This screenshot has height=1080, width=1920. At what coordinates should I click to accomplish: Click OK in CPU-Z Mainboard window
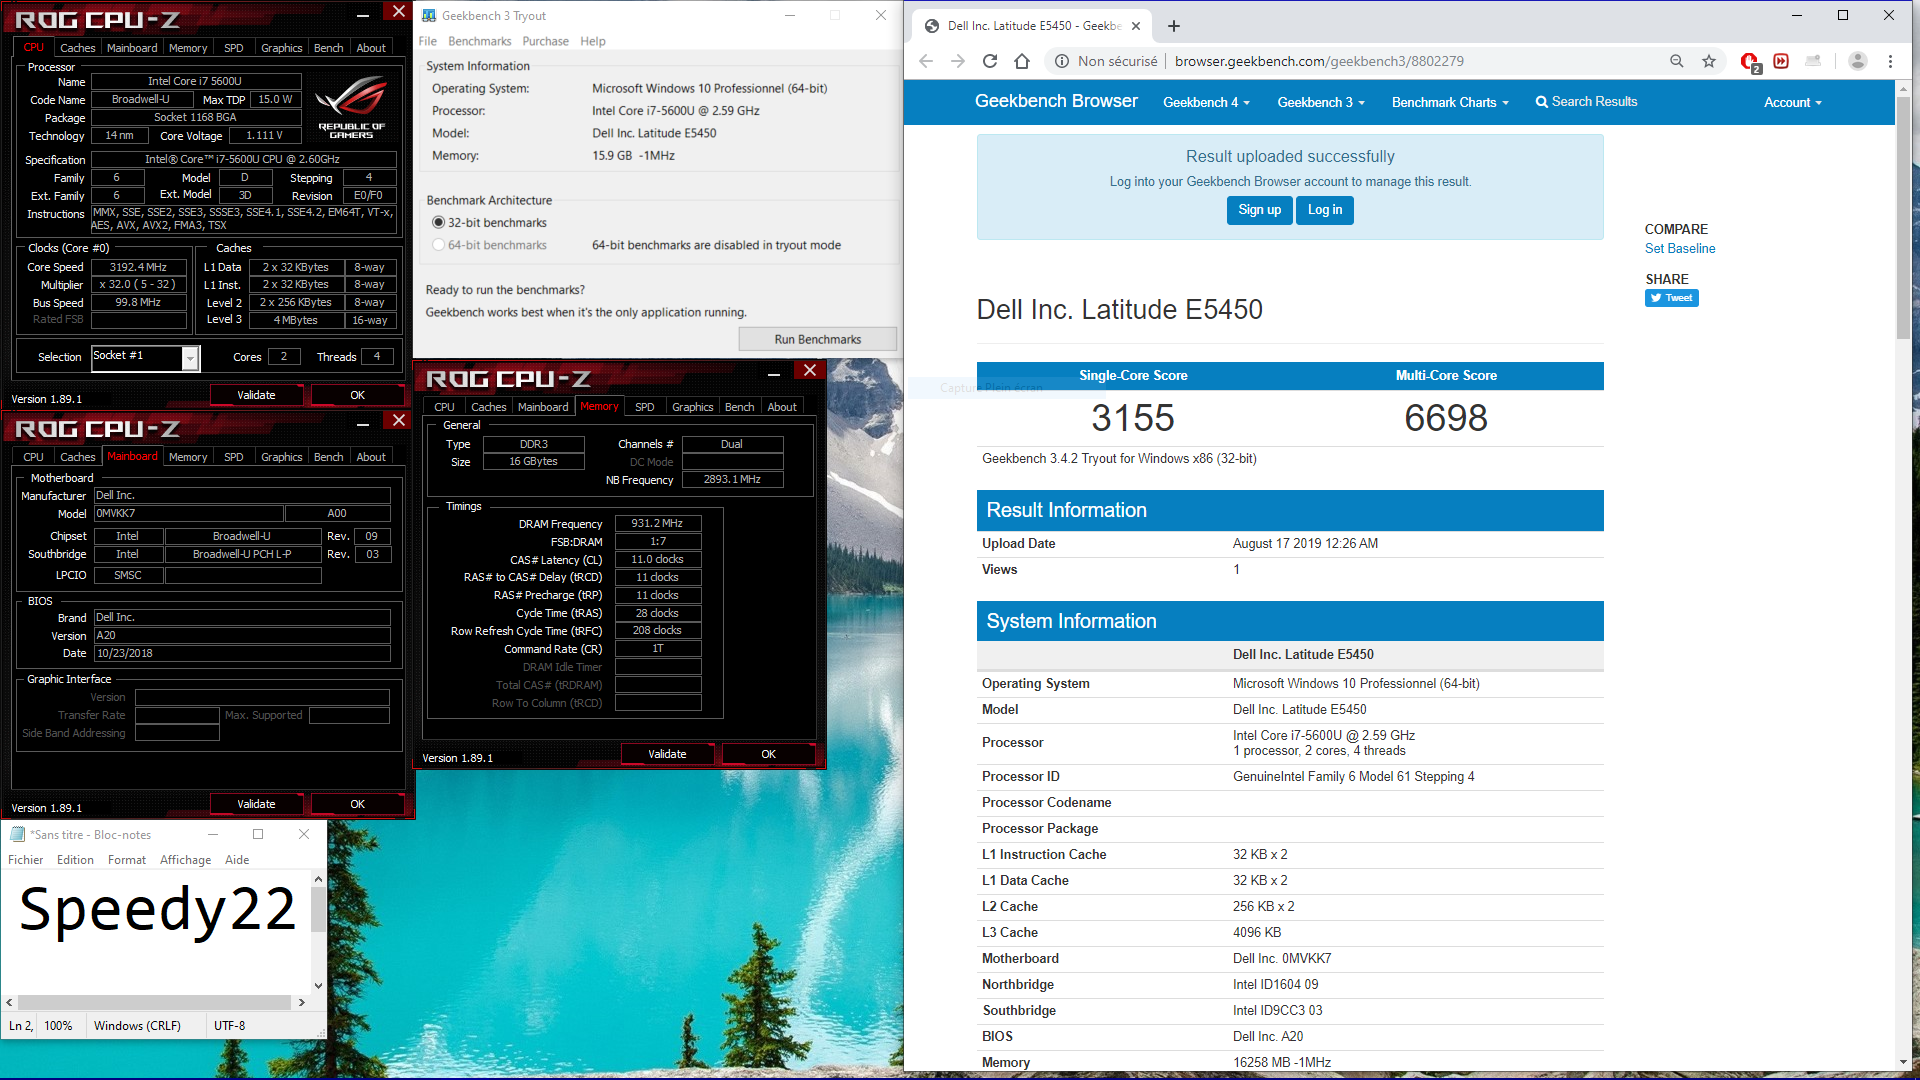(x=357, y=804)
